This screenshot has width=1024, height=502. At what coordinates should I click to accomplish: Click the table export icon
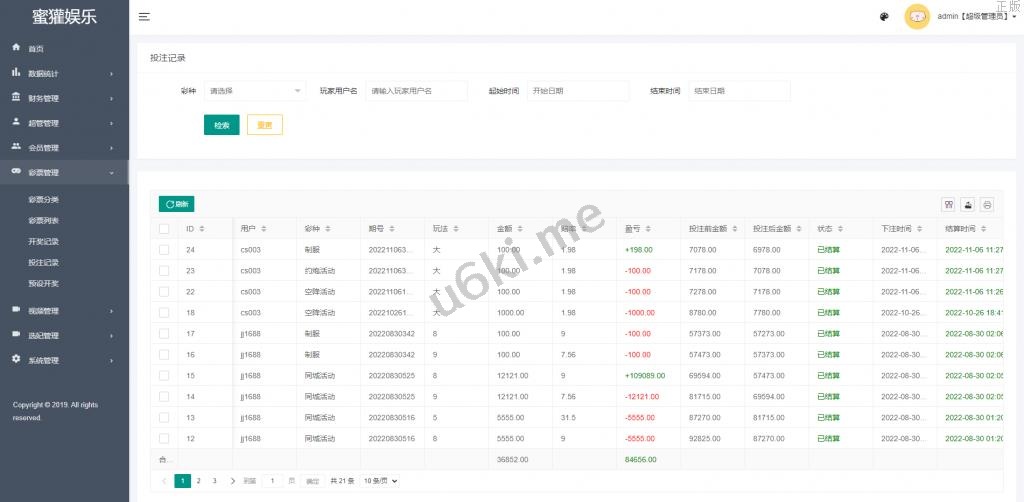point(968,204)
